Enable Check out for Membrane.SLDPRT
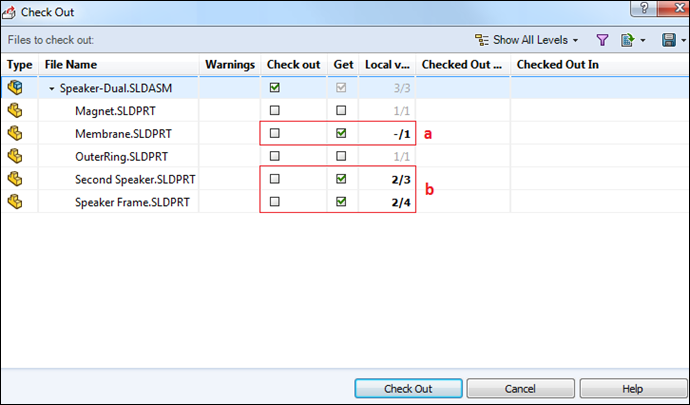The height and width of the screenshot is (405, 690). click(x=275, y=133)
